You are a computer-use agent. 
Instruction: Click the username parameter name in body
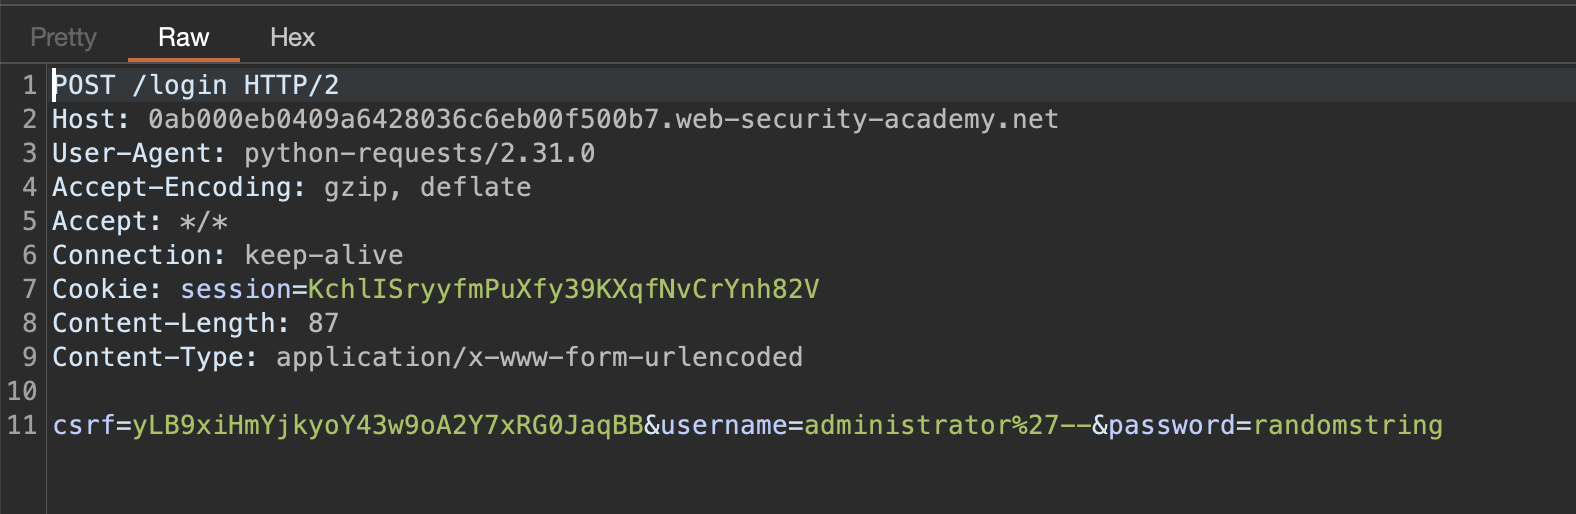point(724,425)
